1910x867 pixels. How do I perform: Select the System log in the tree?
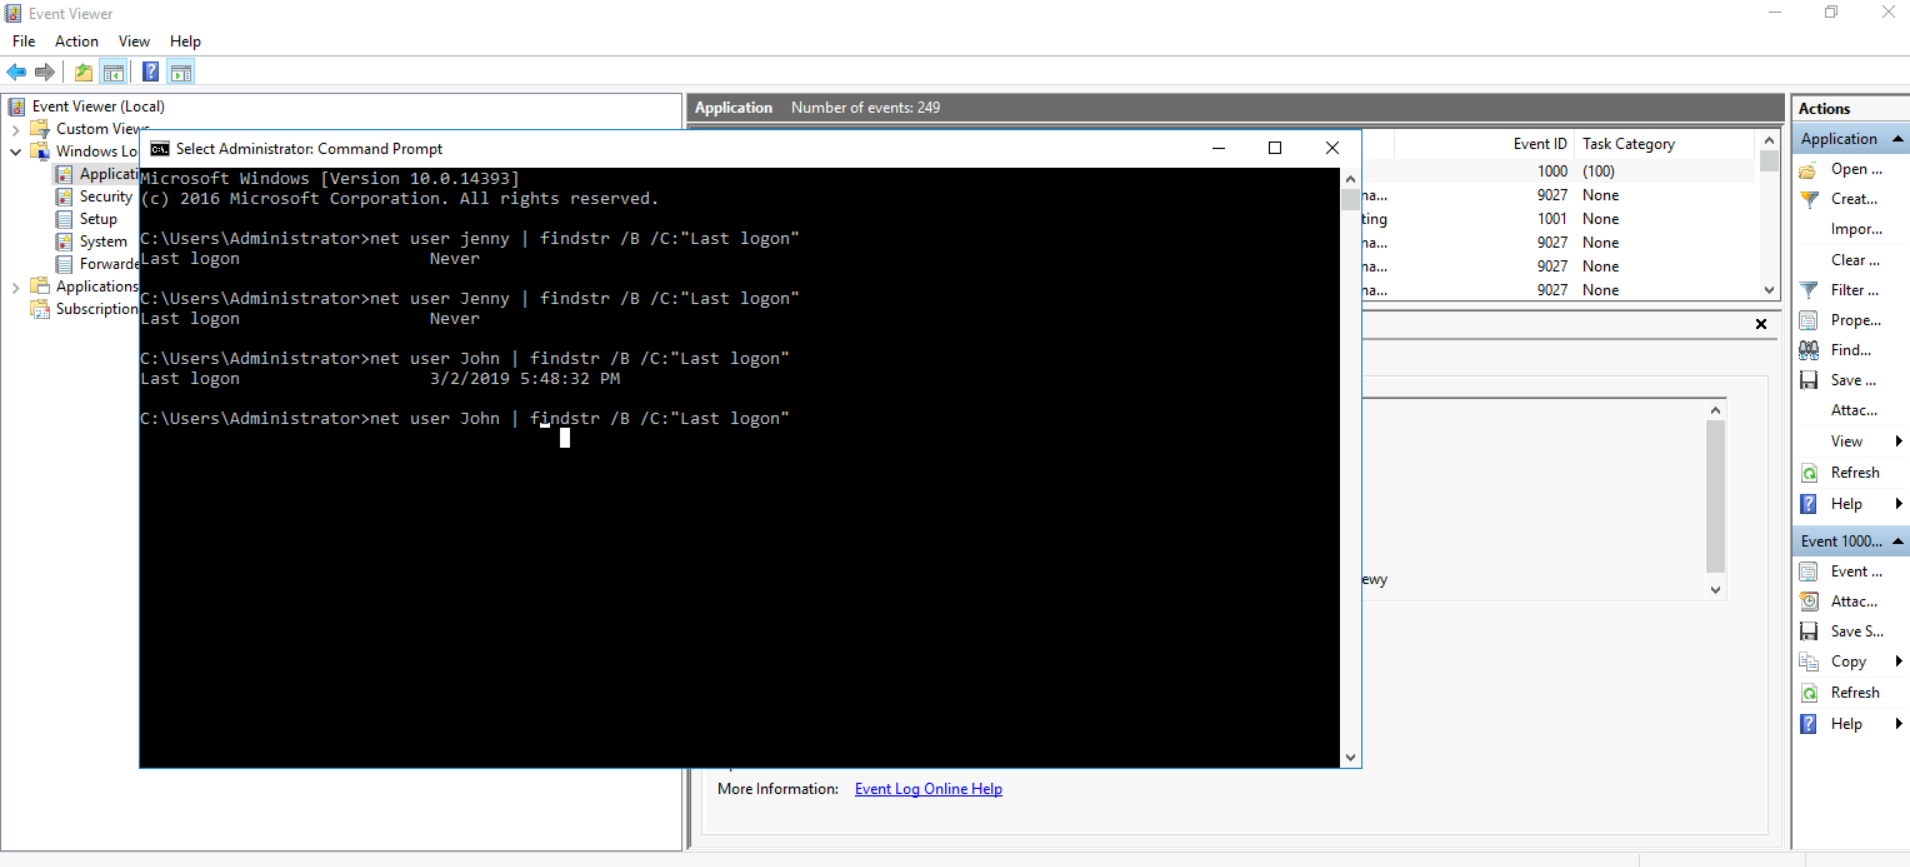[x=103, y=242]
